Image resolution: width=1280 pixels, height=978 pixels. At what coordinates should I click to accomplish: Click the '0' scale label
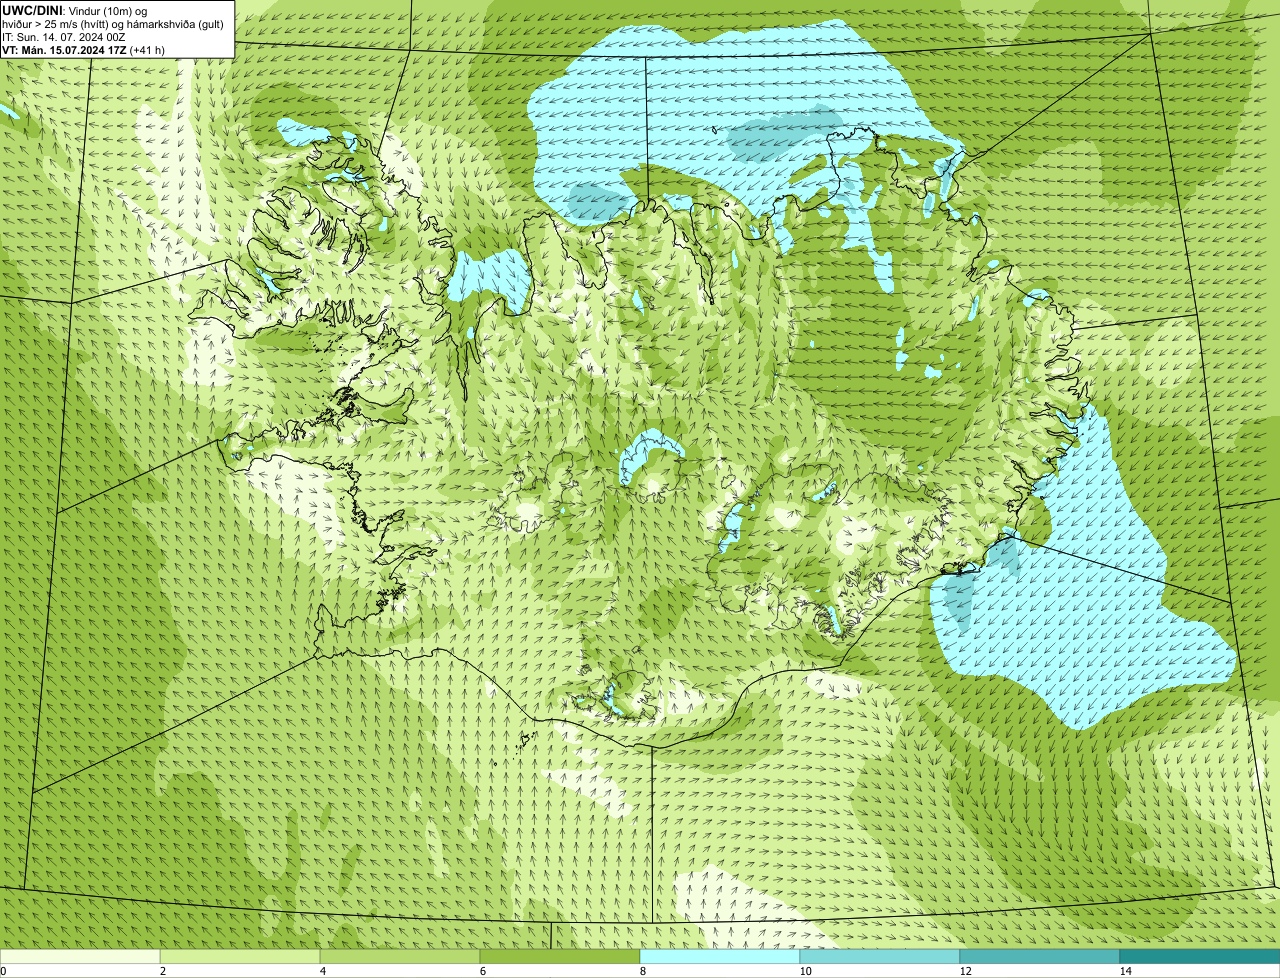(3, 971)
